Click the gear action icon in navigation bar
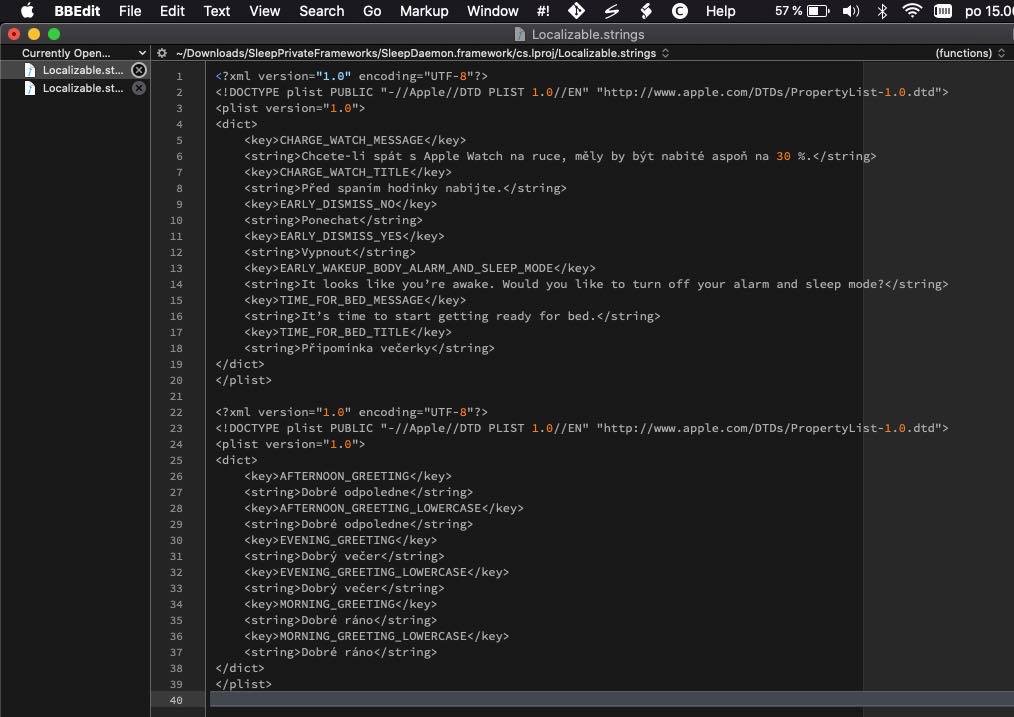1014x717 pixels. (162, 53)
